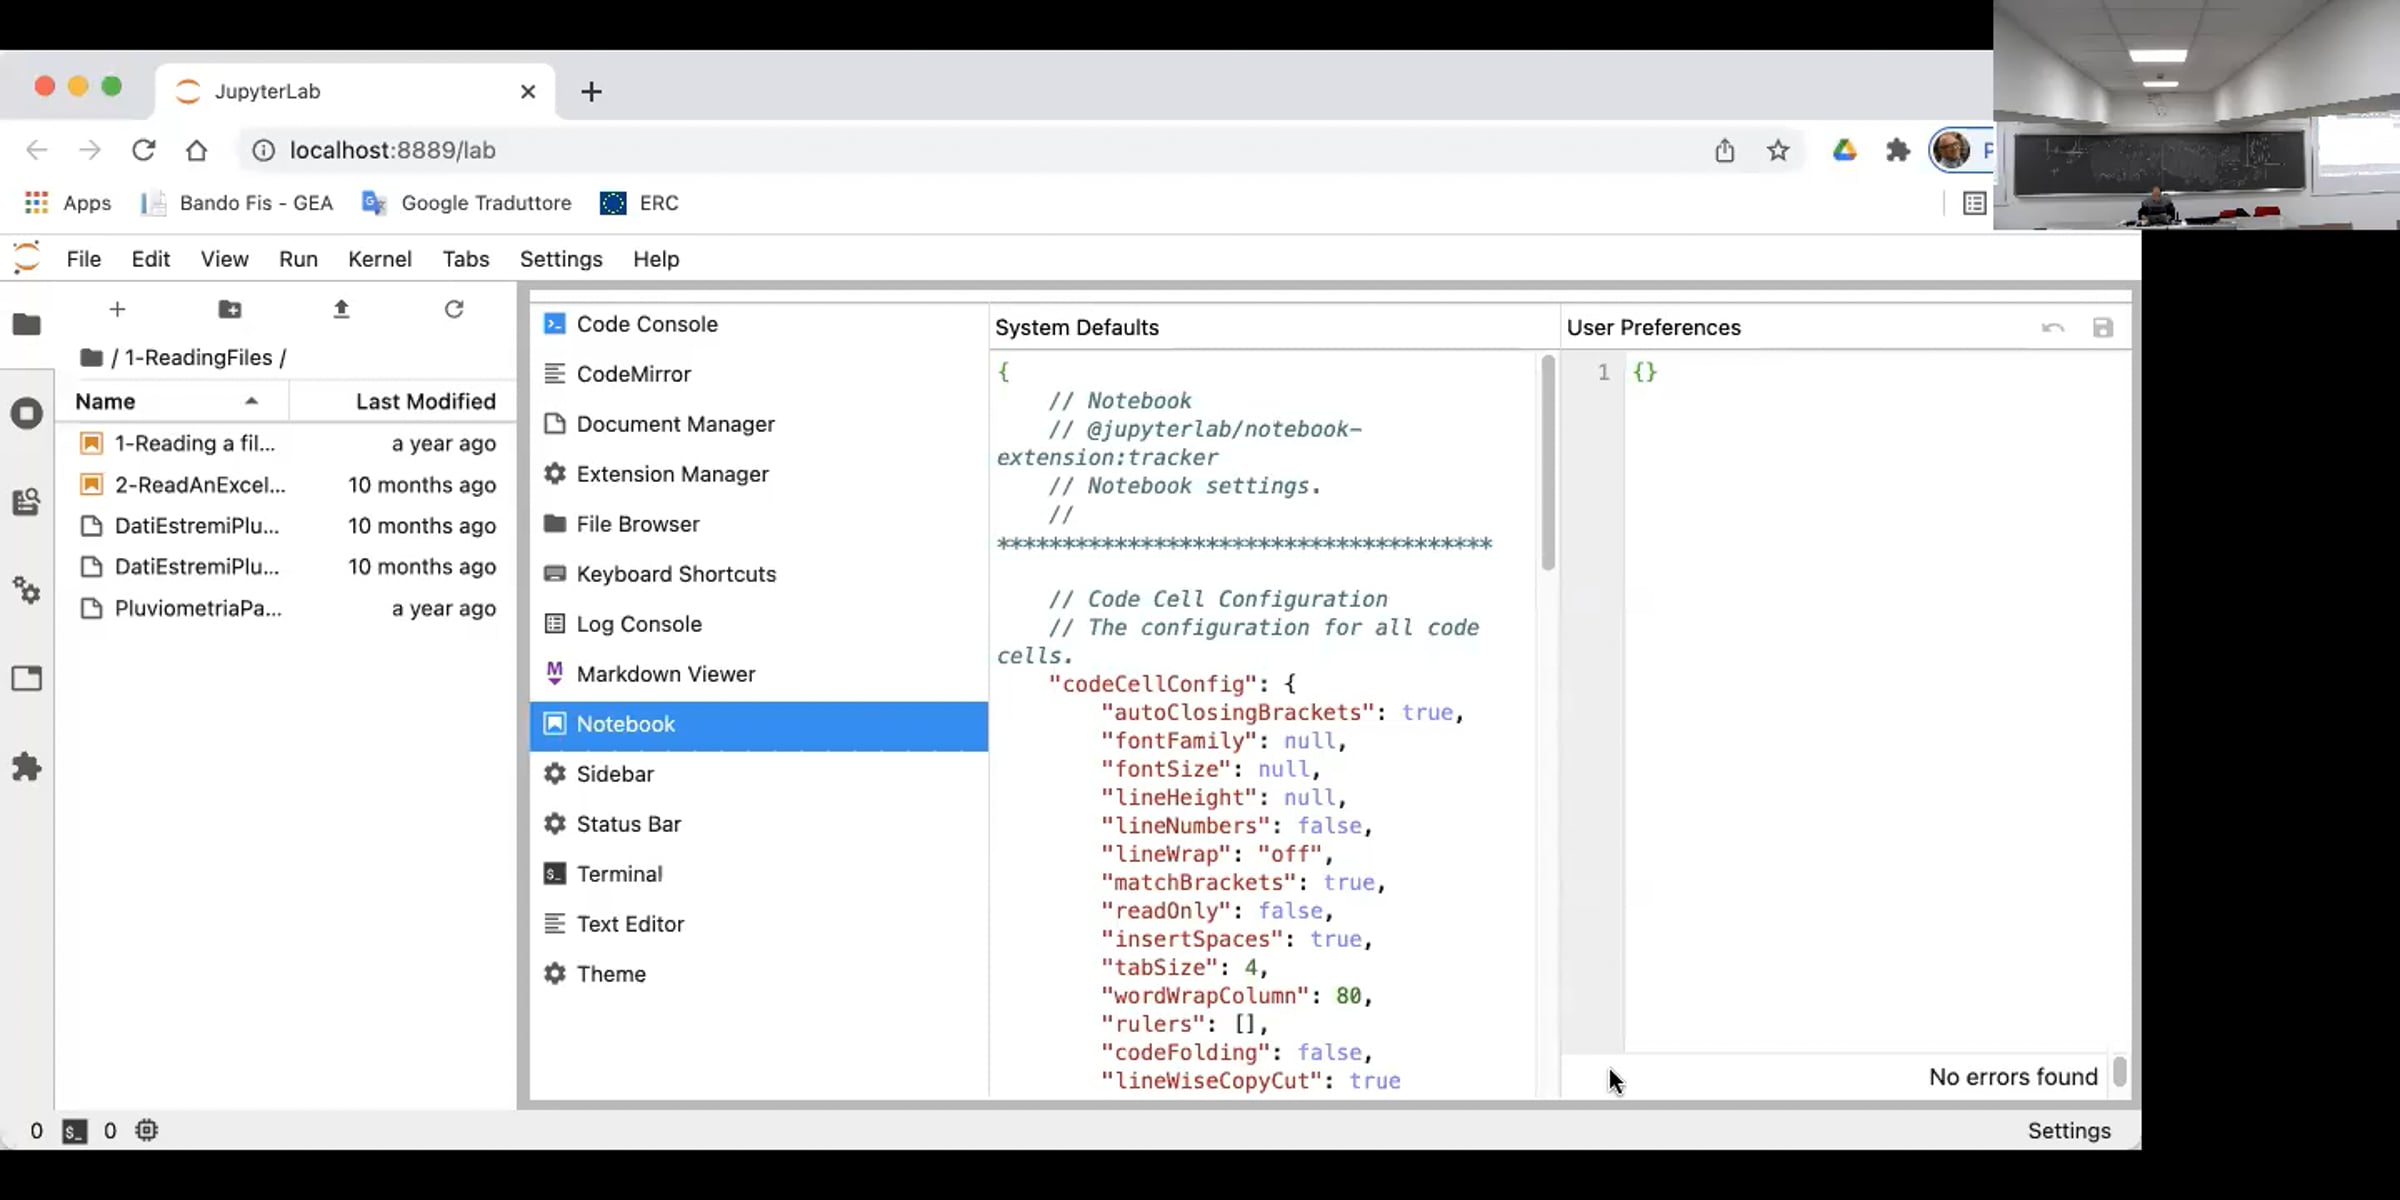
Task: Open the Kernel menu
Action: (x=380, y=259)
